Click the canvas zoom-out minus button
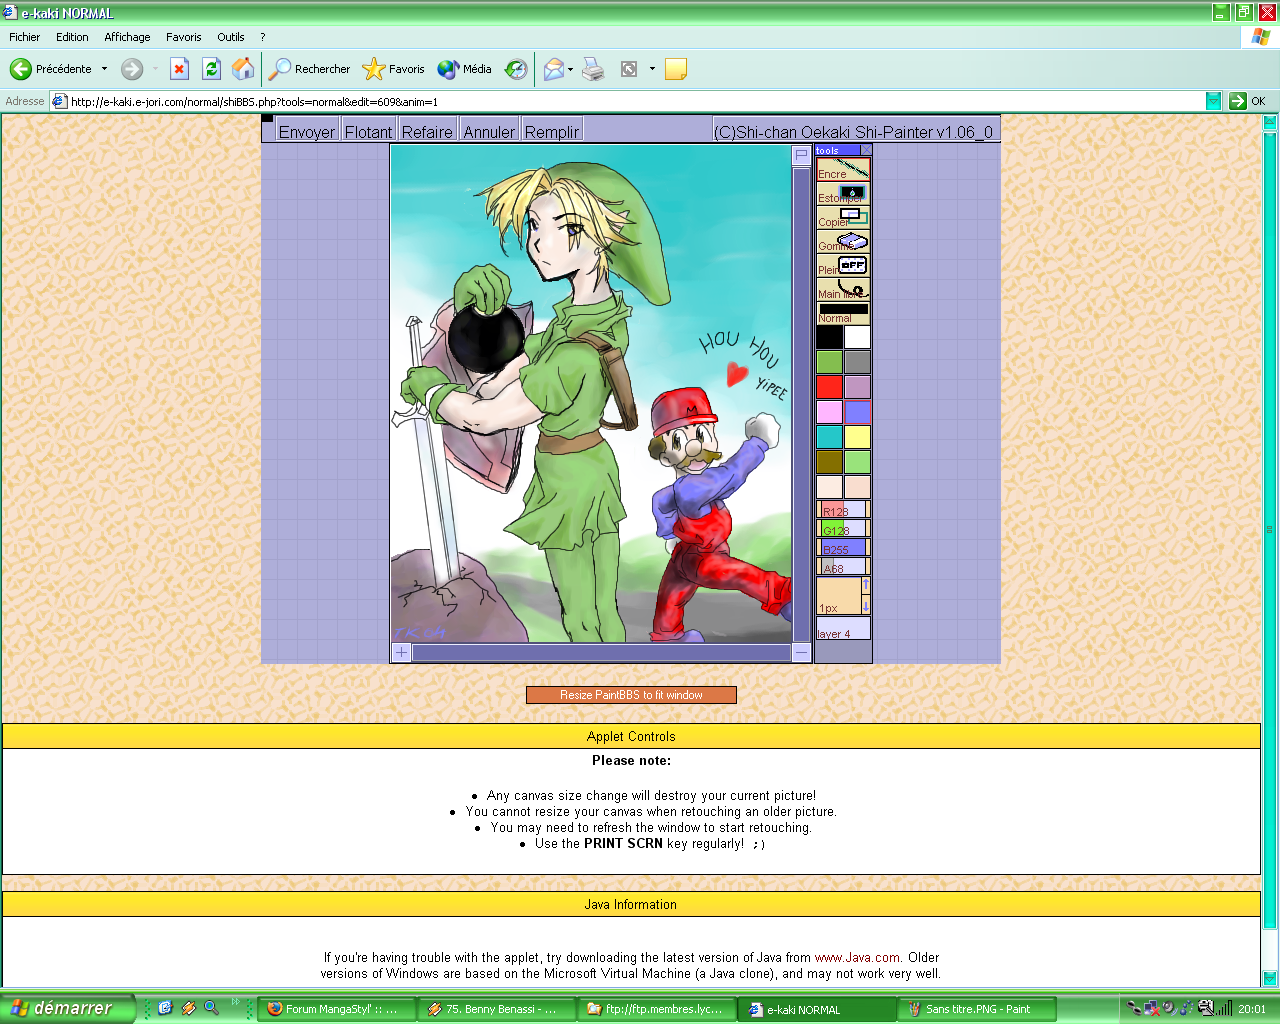This screenshot has height=1024, width=1280. coord(801,653)
